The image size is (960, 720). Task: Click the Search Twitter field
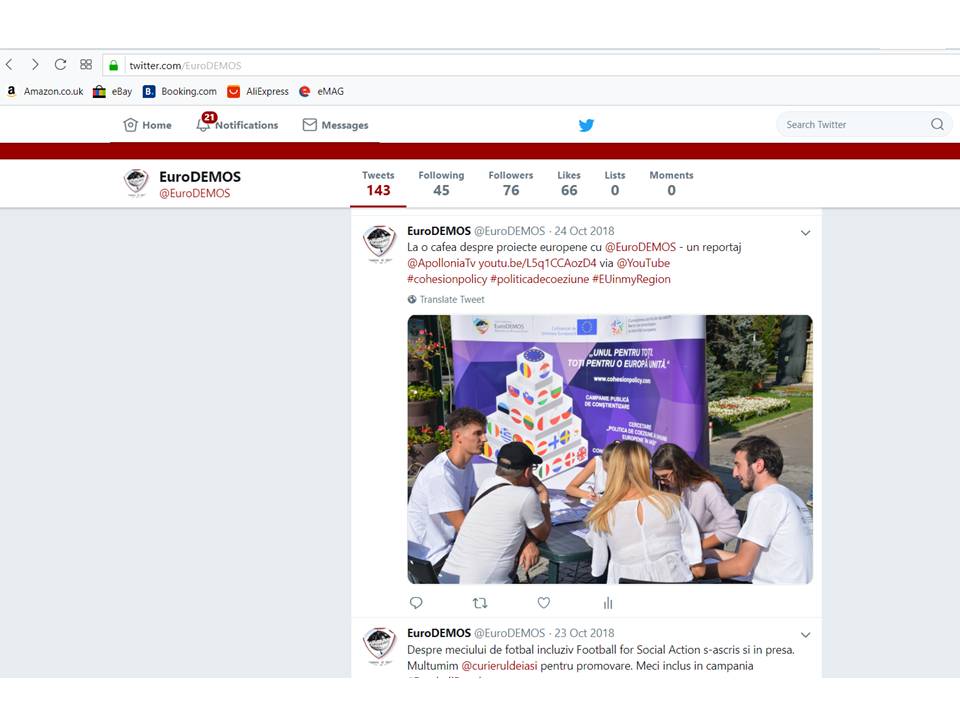864,124
